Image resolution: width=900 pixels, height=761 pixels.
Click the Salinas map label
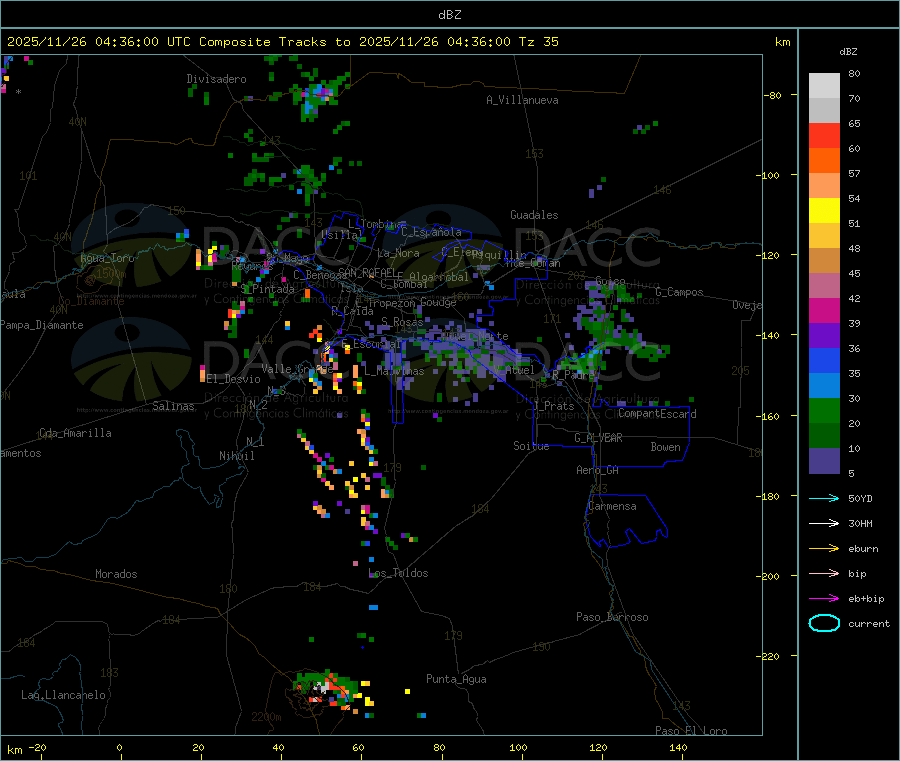[173, 406]
